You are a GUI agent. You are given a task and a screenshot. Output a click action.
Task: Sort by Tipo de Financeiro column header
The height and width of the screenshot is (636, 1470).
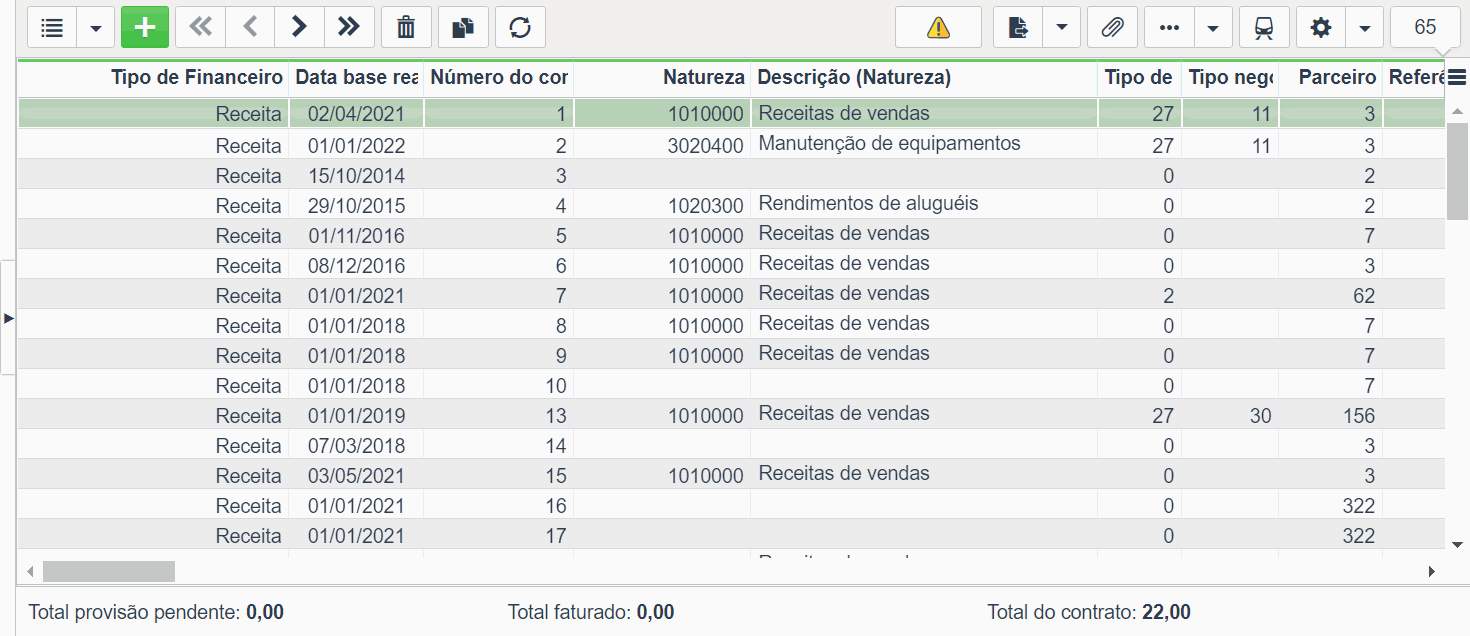(154, 77)
